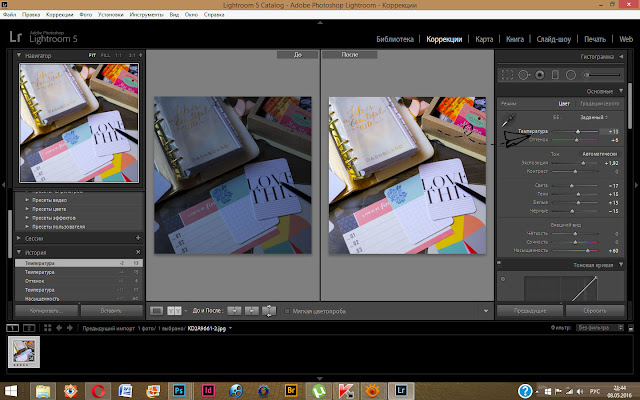Hide left panel via edge arrow
The height and width of the screenshot is (400, 640).
(3, 185)
